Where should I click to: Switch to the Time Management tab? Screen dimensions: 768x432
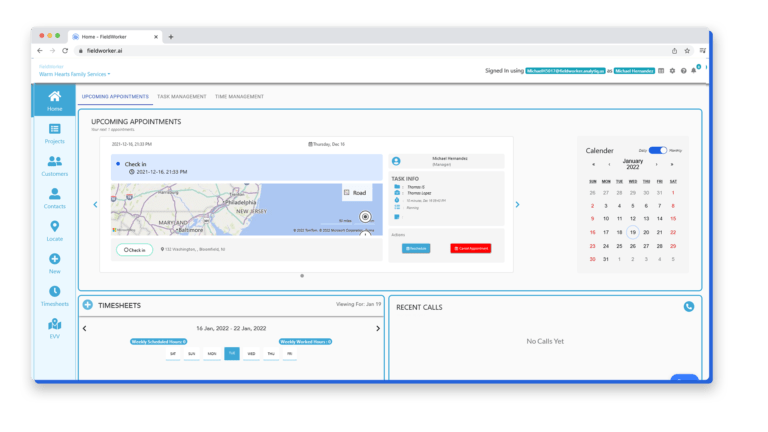point(239,97)
